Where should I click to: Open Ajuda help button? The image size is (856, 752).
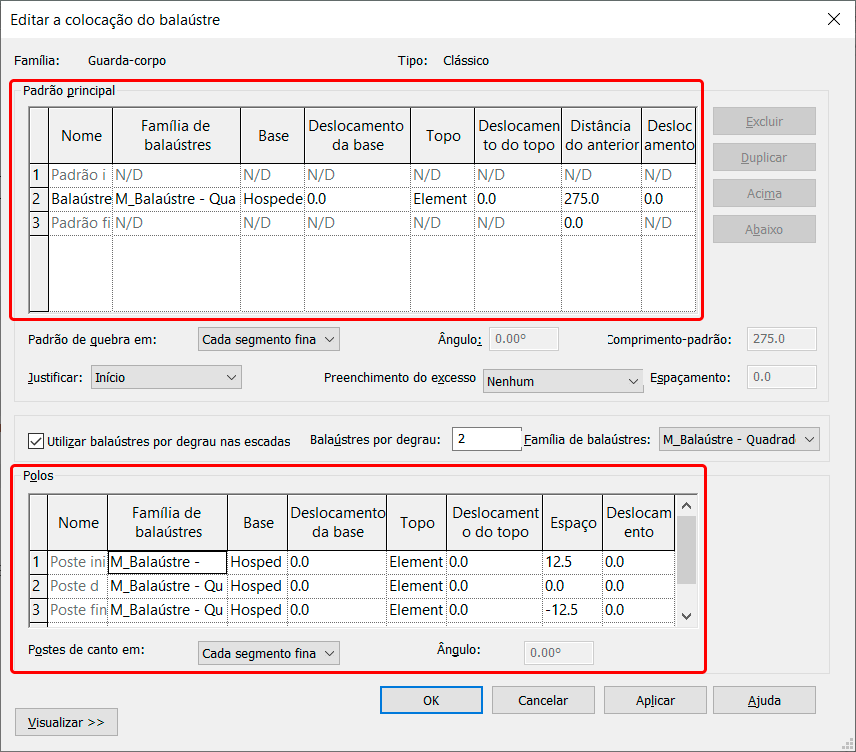tap(764, 700)
